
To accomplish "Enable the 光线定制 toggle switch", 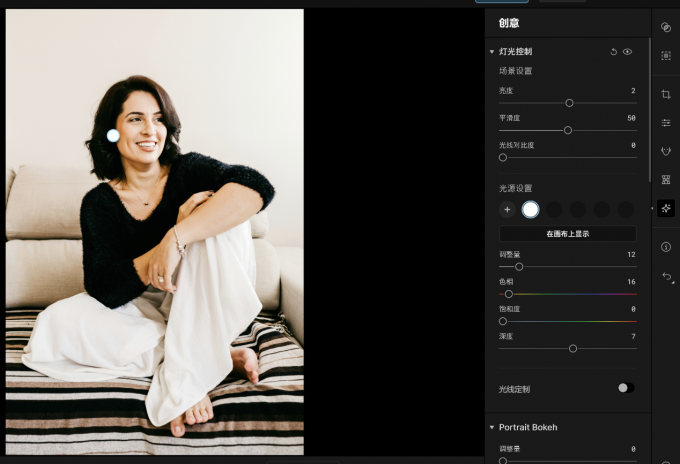I will pyautogui.click(x=626, y=388).
